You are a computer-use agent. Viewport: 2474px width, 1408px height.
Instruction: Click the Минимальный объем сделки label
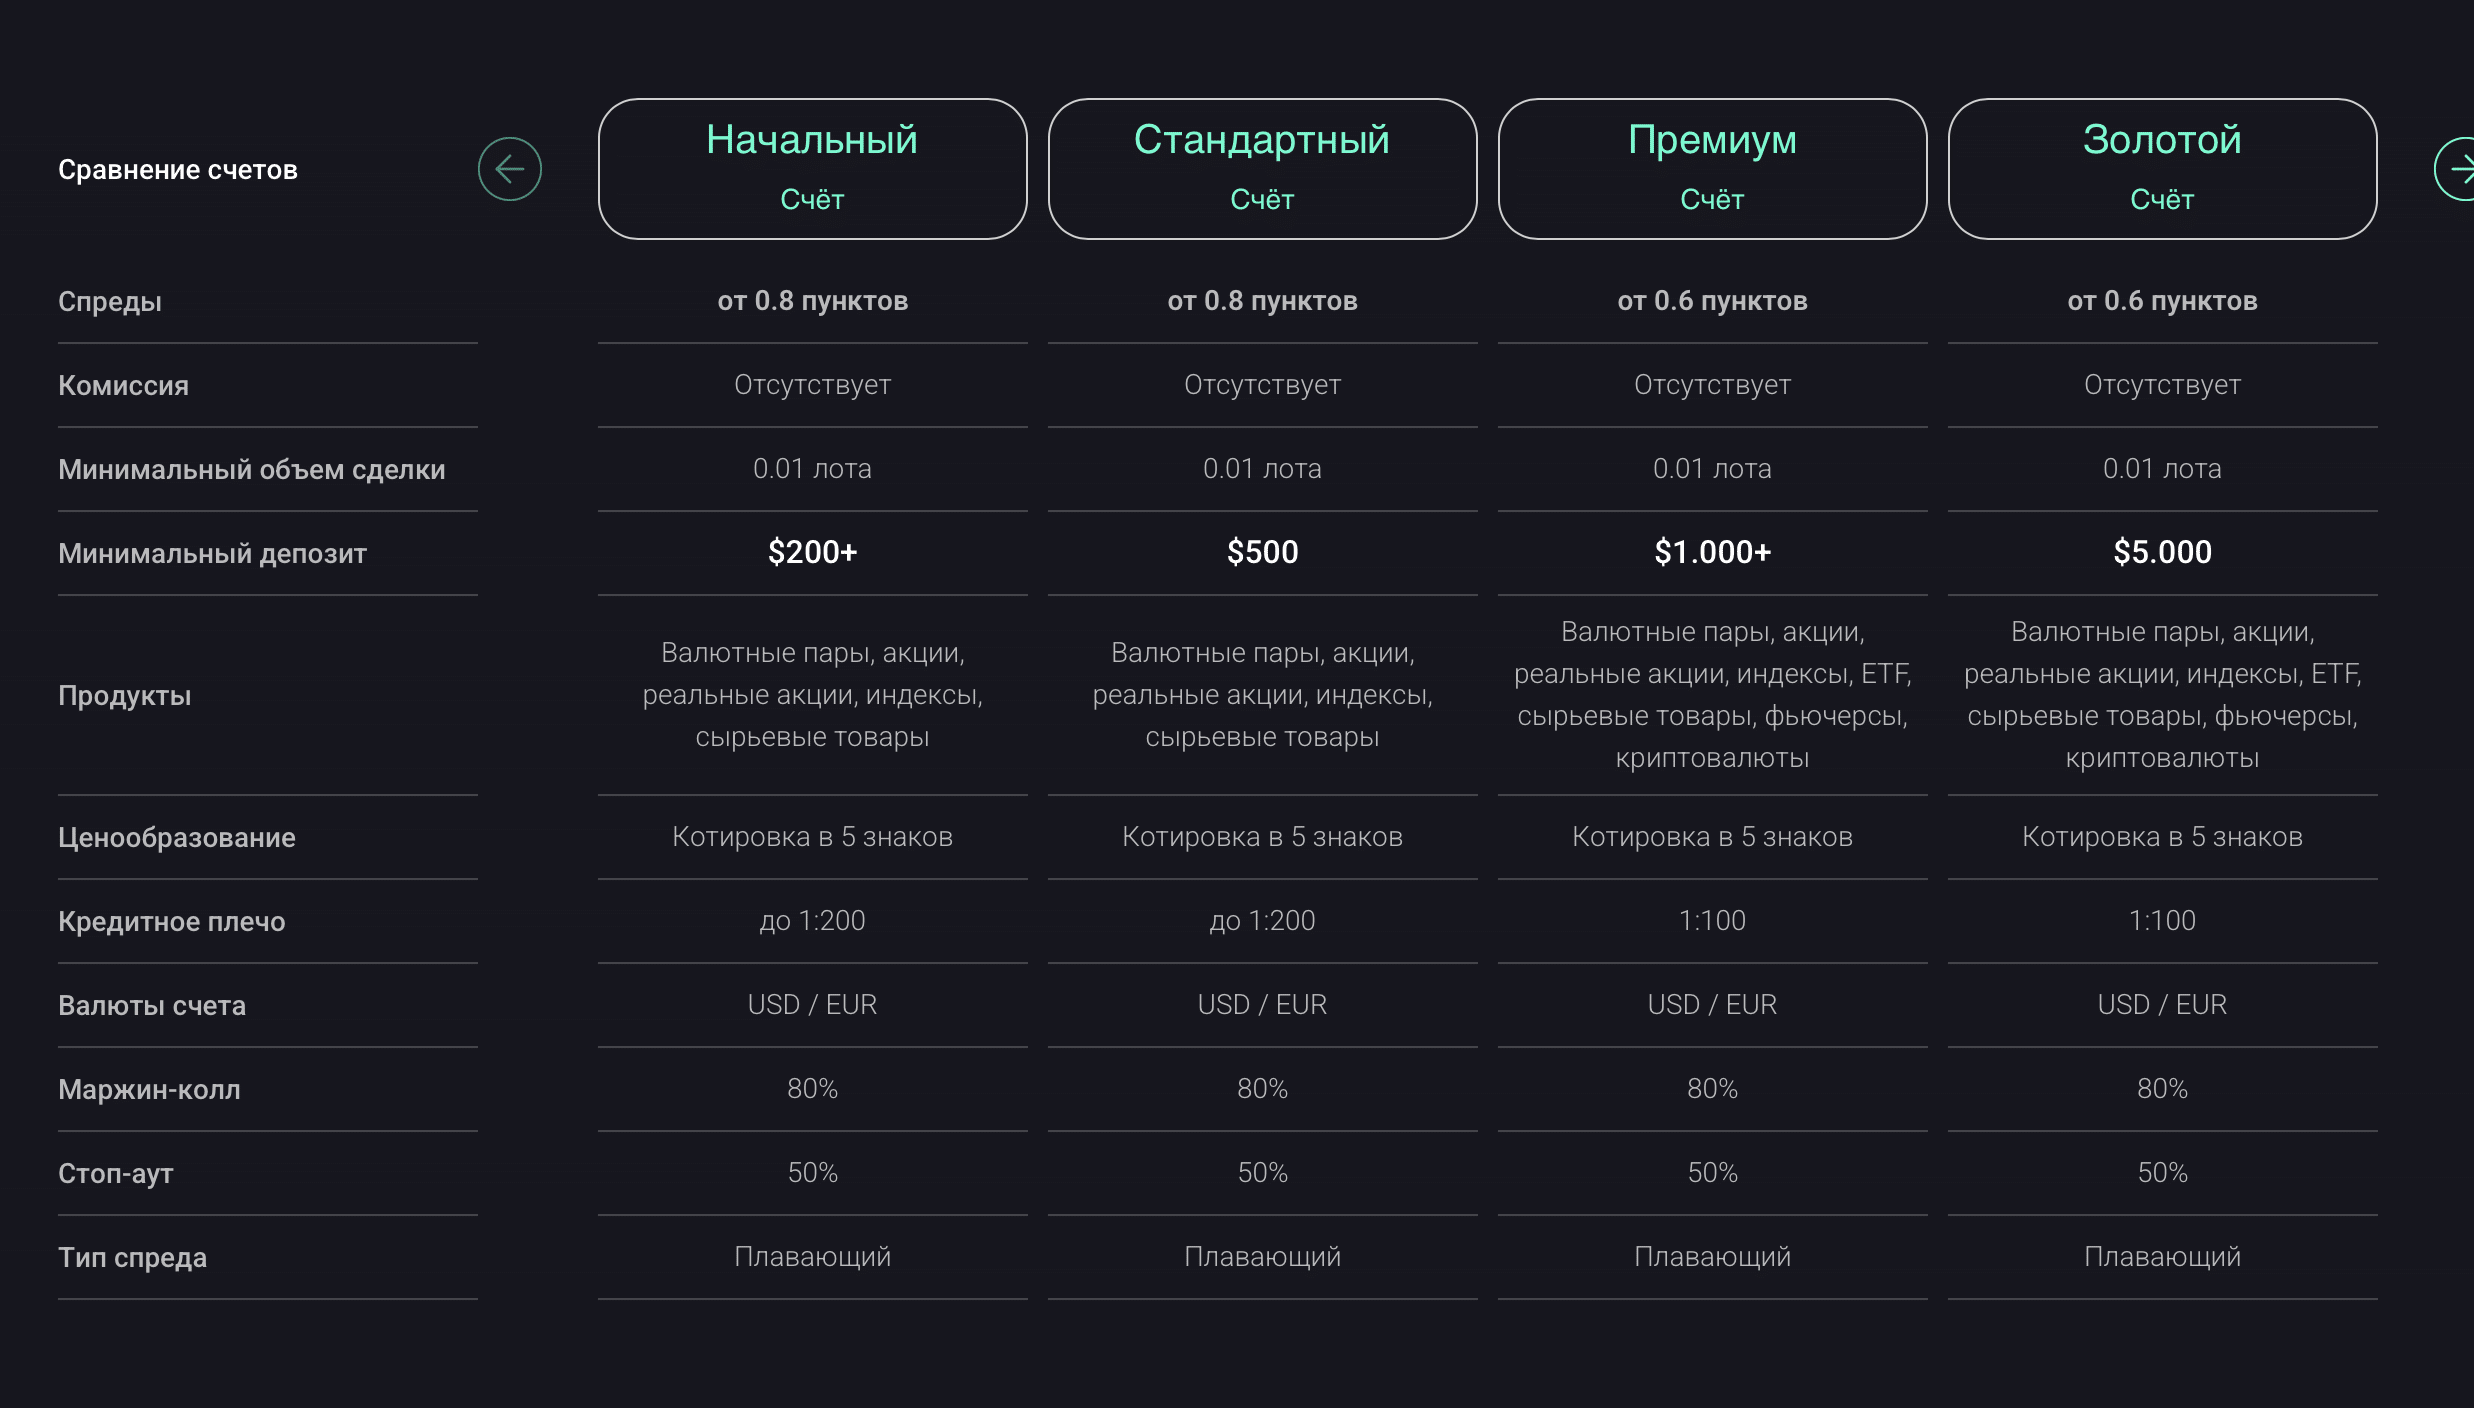[x=252, y=469]
